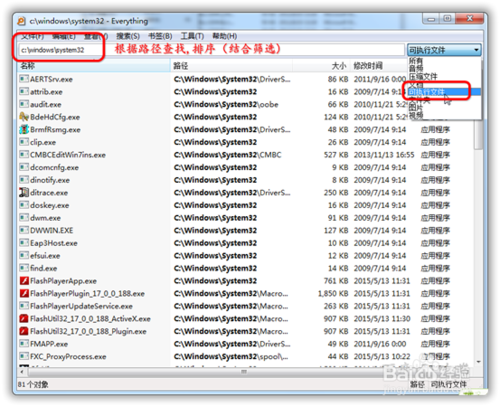Click the doskey.exe file icon
The image size is (500, 407).
pos(24,205)
